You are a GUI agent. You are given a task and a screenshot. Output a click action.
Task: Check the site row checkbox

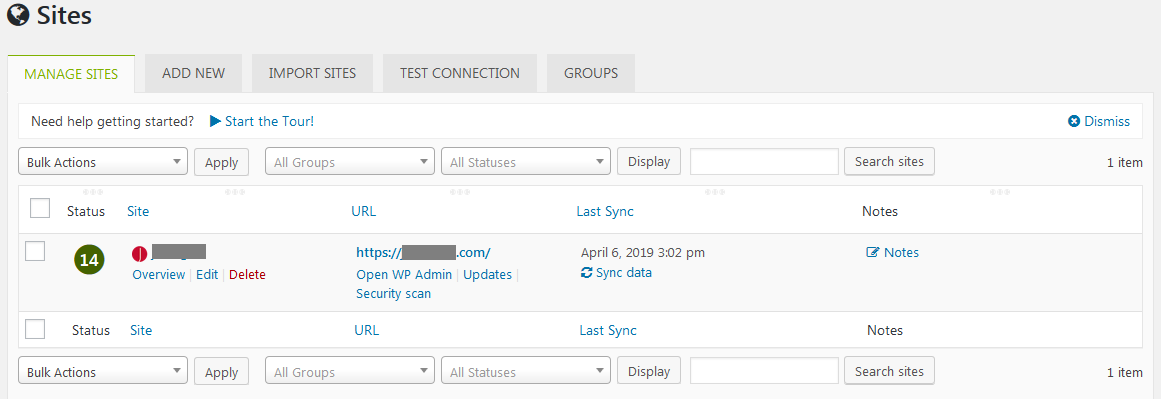click(x=35, y=251)
